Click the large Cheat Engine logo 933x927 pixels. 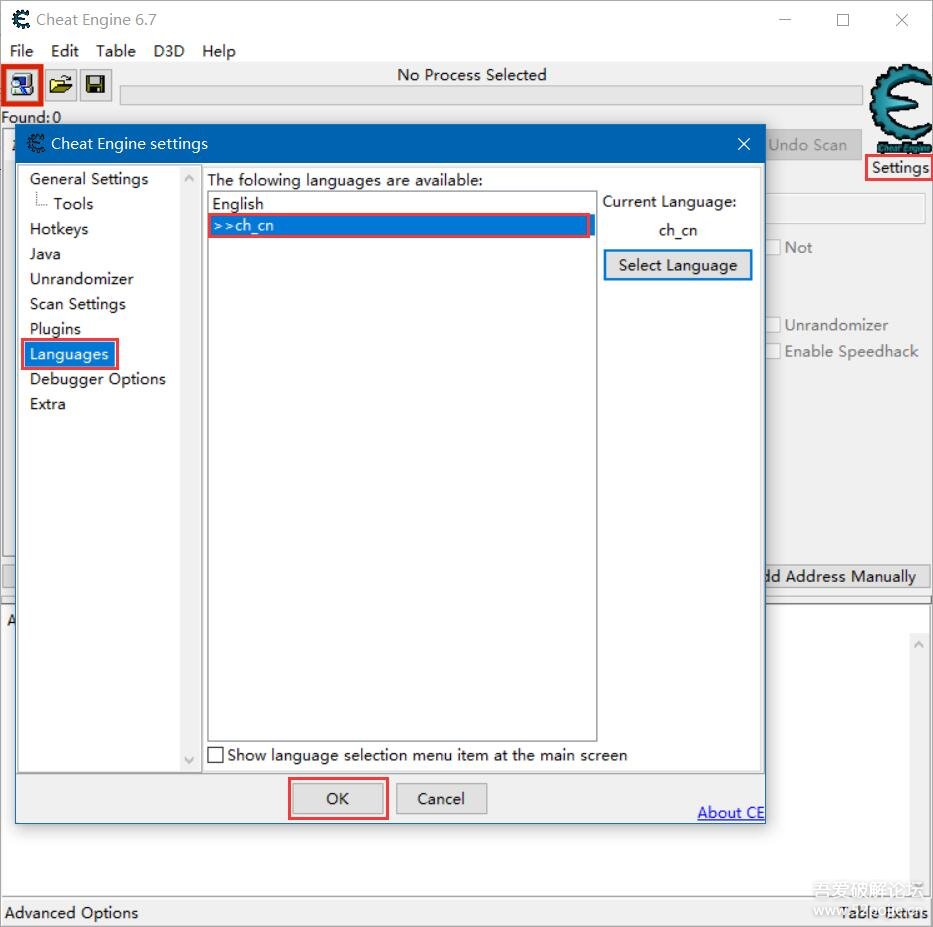pyautogui.click(x=901, y=108)
